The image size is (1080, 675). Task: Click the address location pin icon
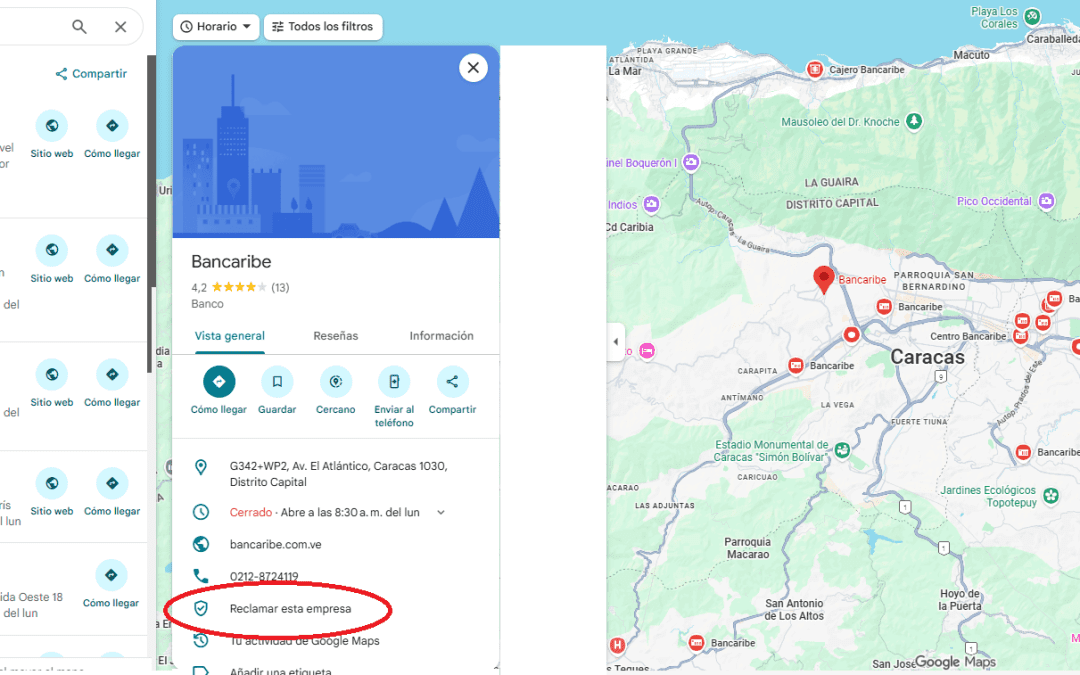201,466
